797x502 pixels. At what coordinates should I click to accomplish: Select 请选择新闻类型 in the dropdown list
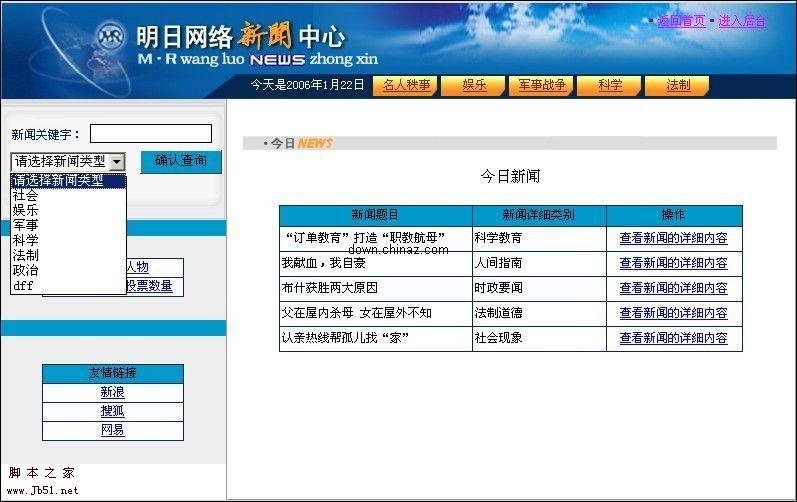[x=68, y=180]
